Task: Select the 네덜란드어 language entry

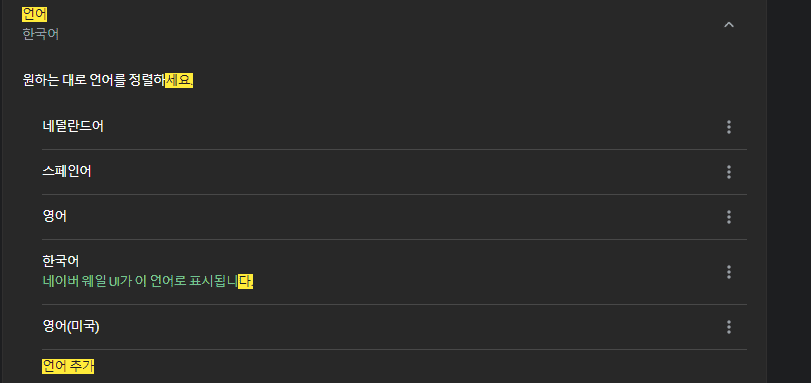Action: [x=73, y=126]
